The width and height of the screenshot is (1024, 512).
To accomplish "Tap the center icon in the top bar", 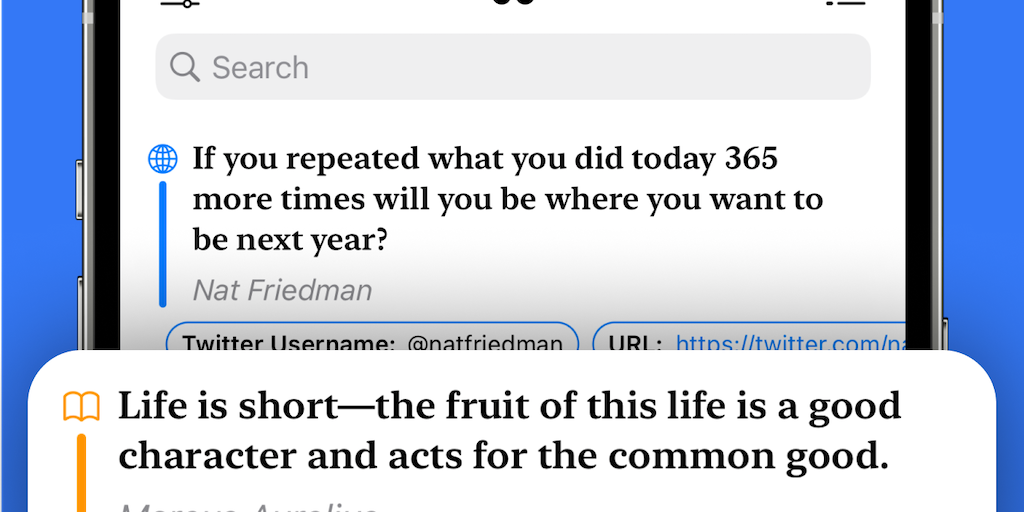I will point(513,3).
